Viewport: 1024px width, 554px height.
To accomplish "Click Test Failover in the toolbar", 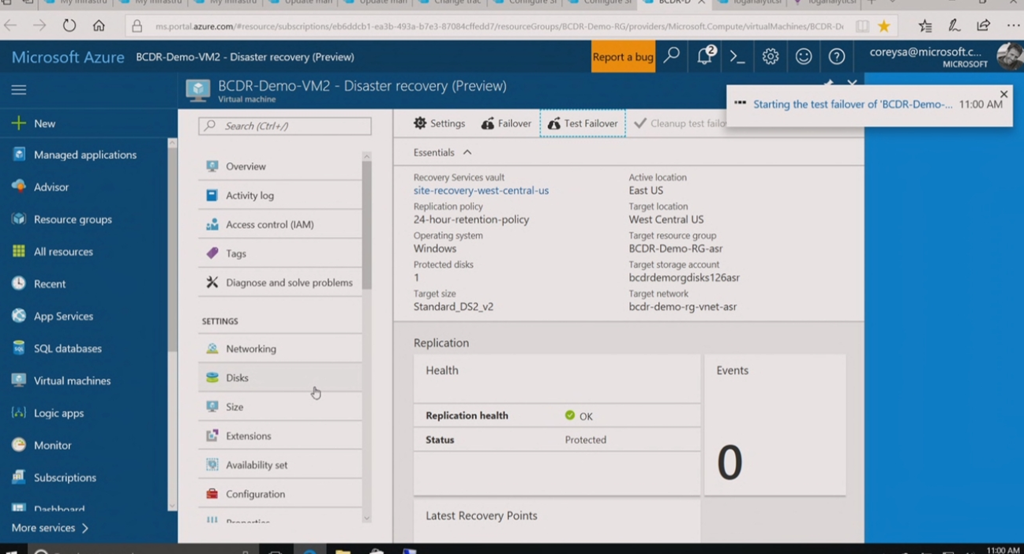I will click(582, 124).
